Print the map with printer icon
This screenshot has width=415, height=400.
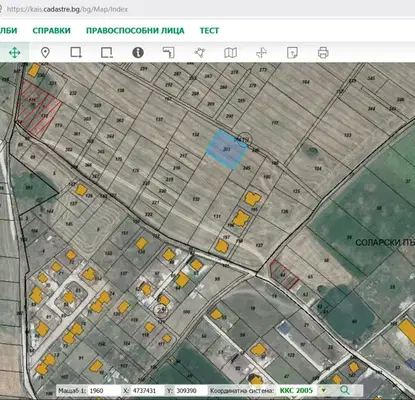point(323,52)
